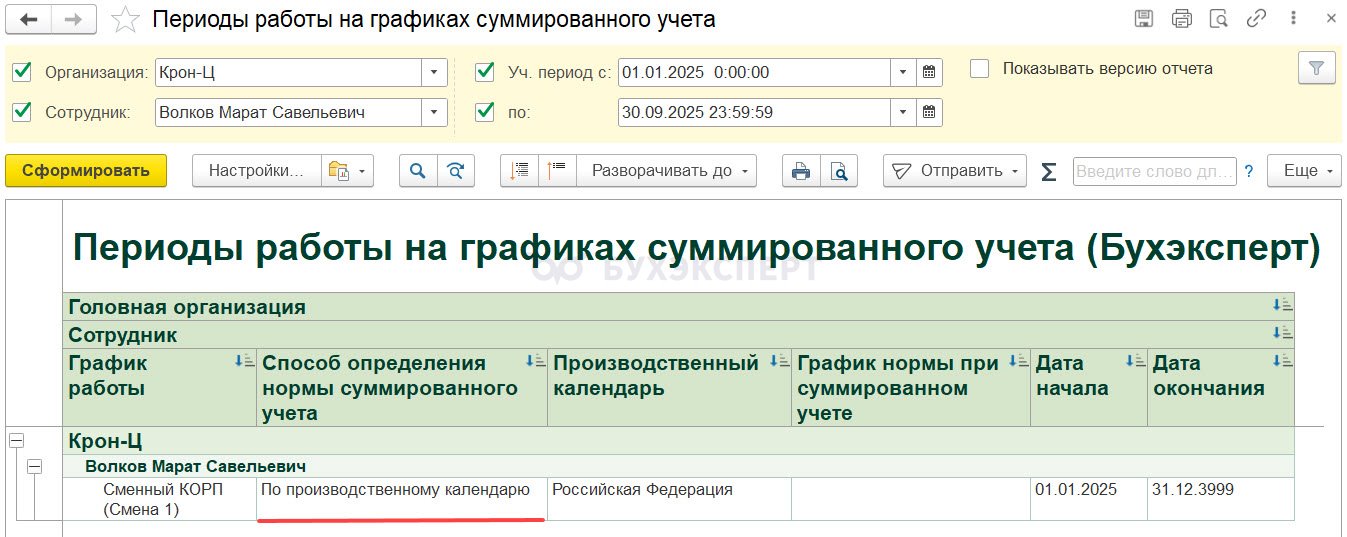Go back with the left arrow button

click(31, 19)
